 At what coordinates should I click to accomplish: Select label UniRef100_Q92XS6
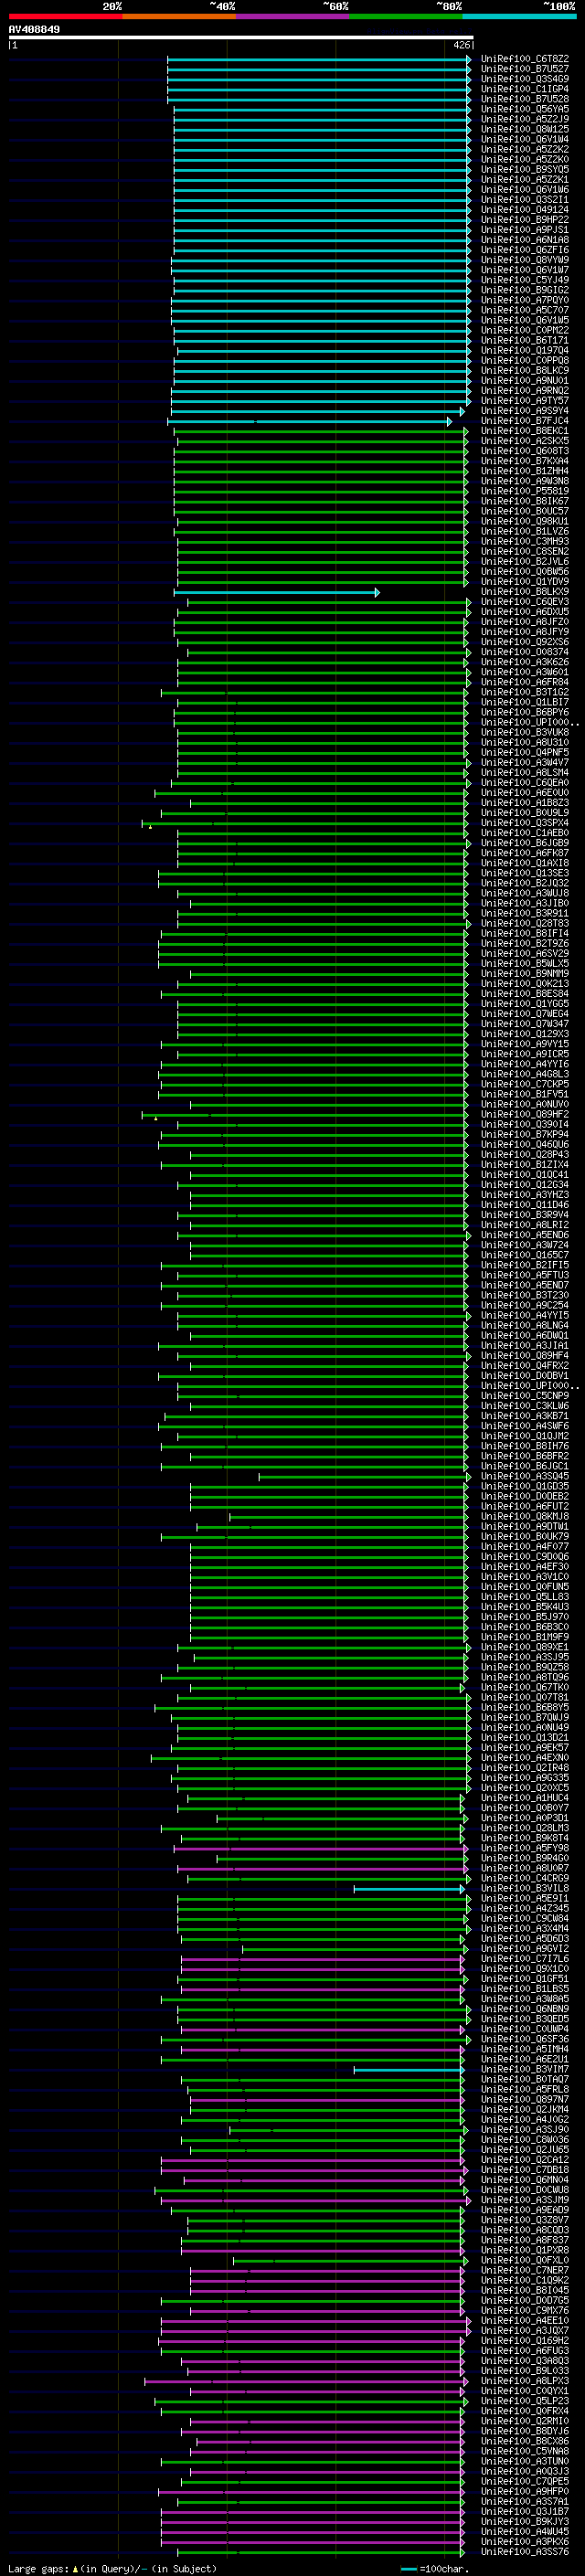525,642
